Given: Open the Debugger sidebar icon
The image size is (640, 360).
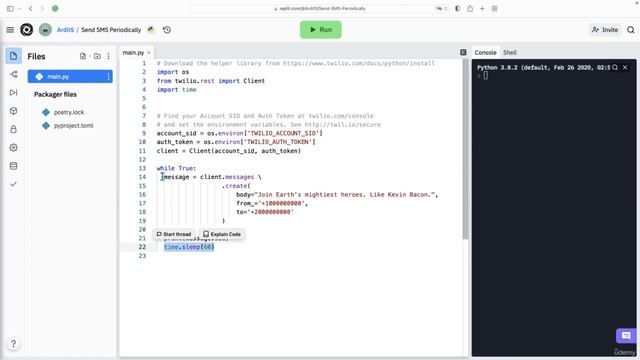Looking at the screenshot, I should (13, 93).
